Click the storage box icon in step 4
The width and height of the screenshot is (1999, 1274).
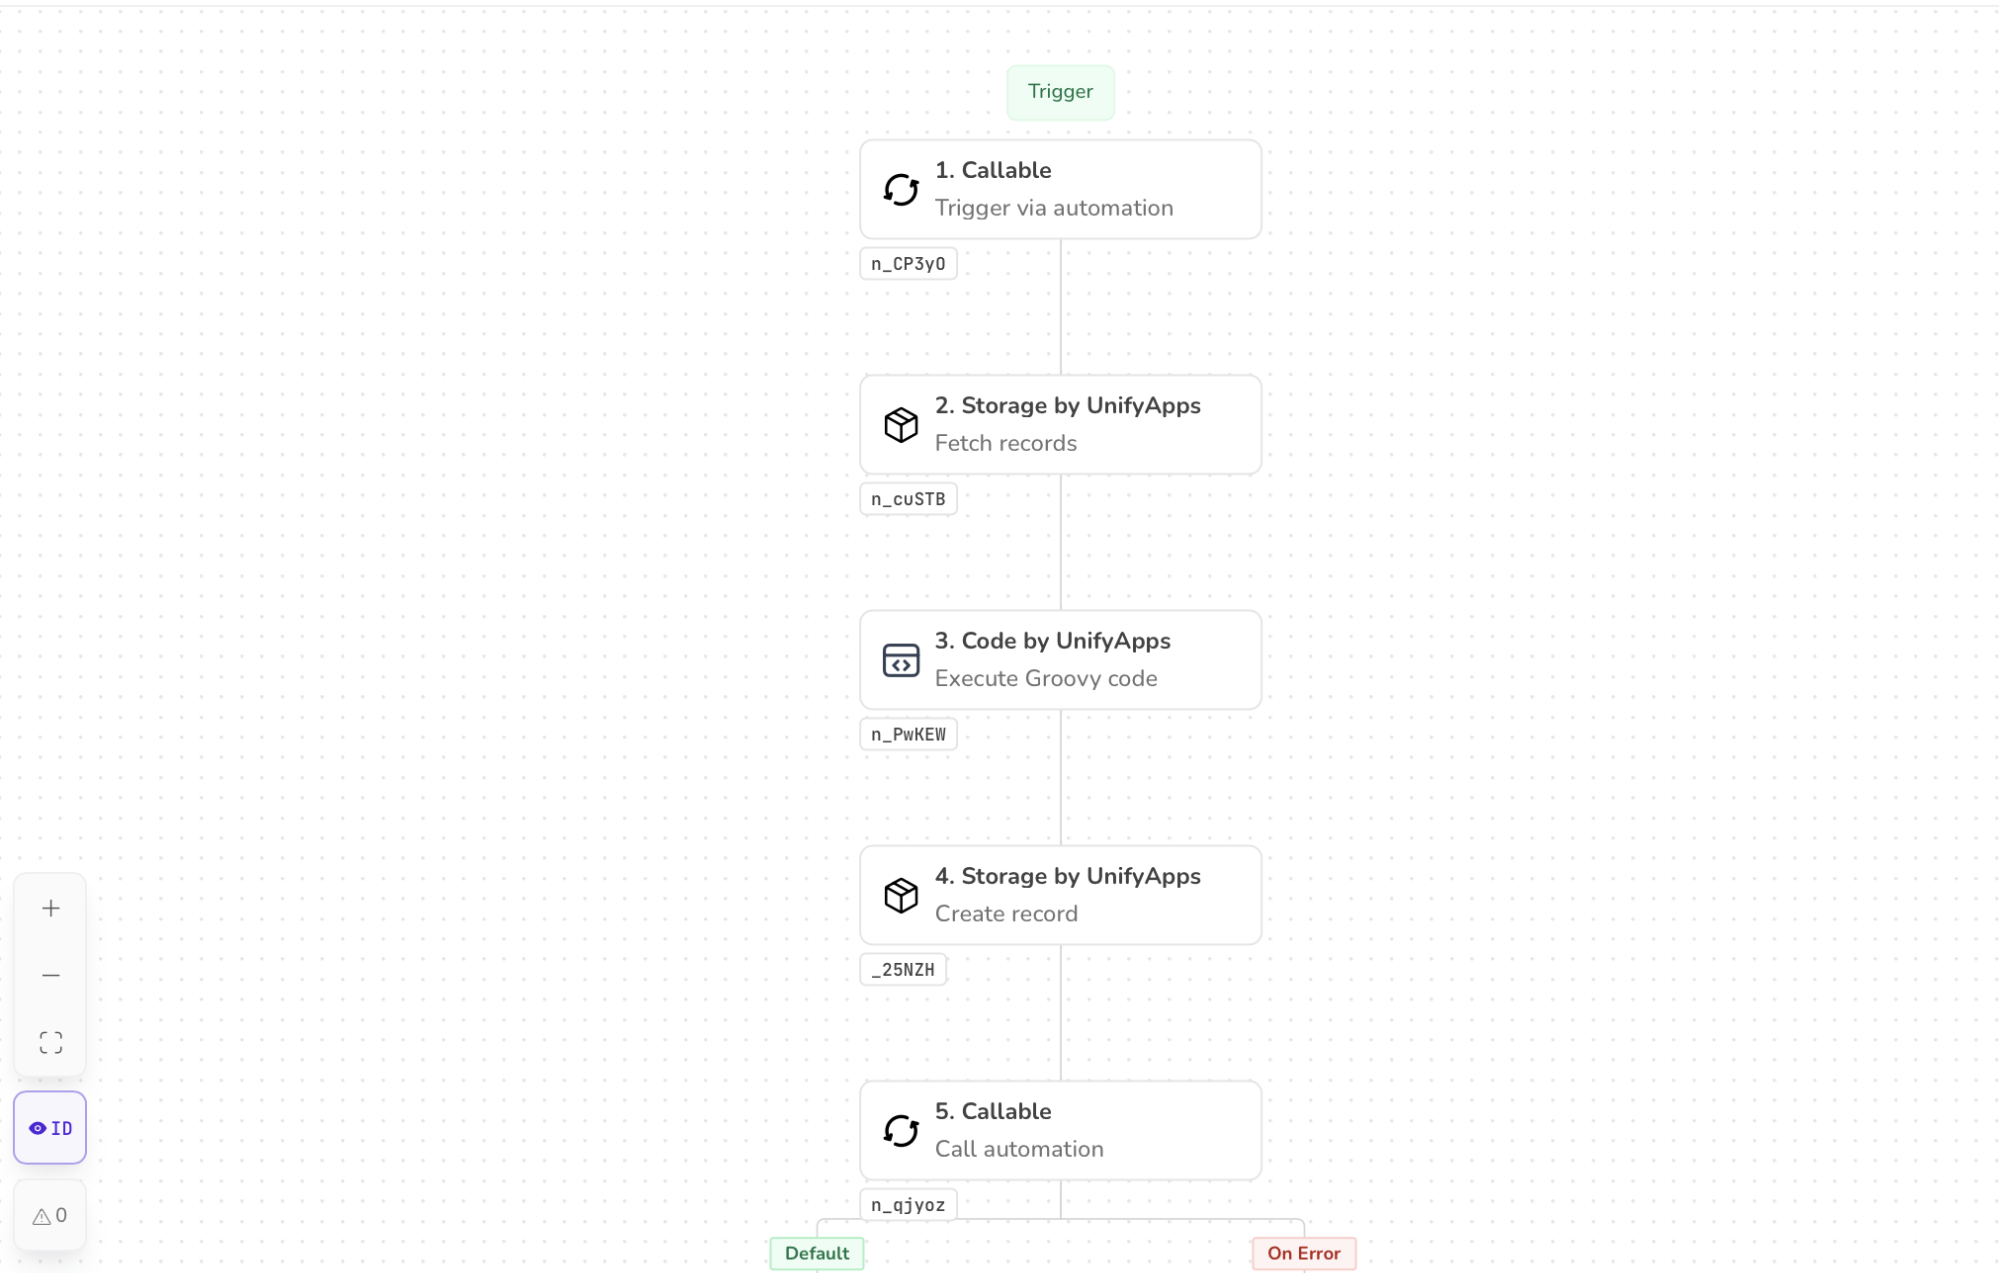tap(901, 895)
